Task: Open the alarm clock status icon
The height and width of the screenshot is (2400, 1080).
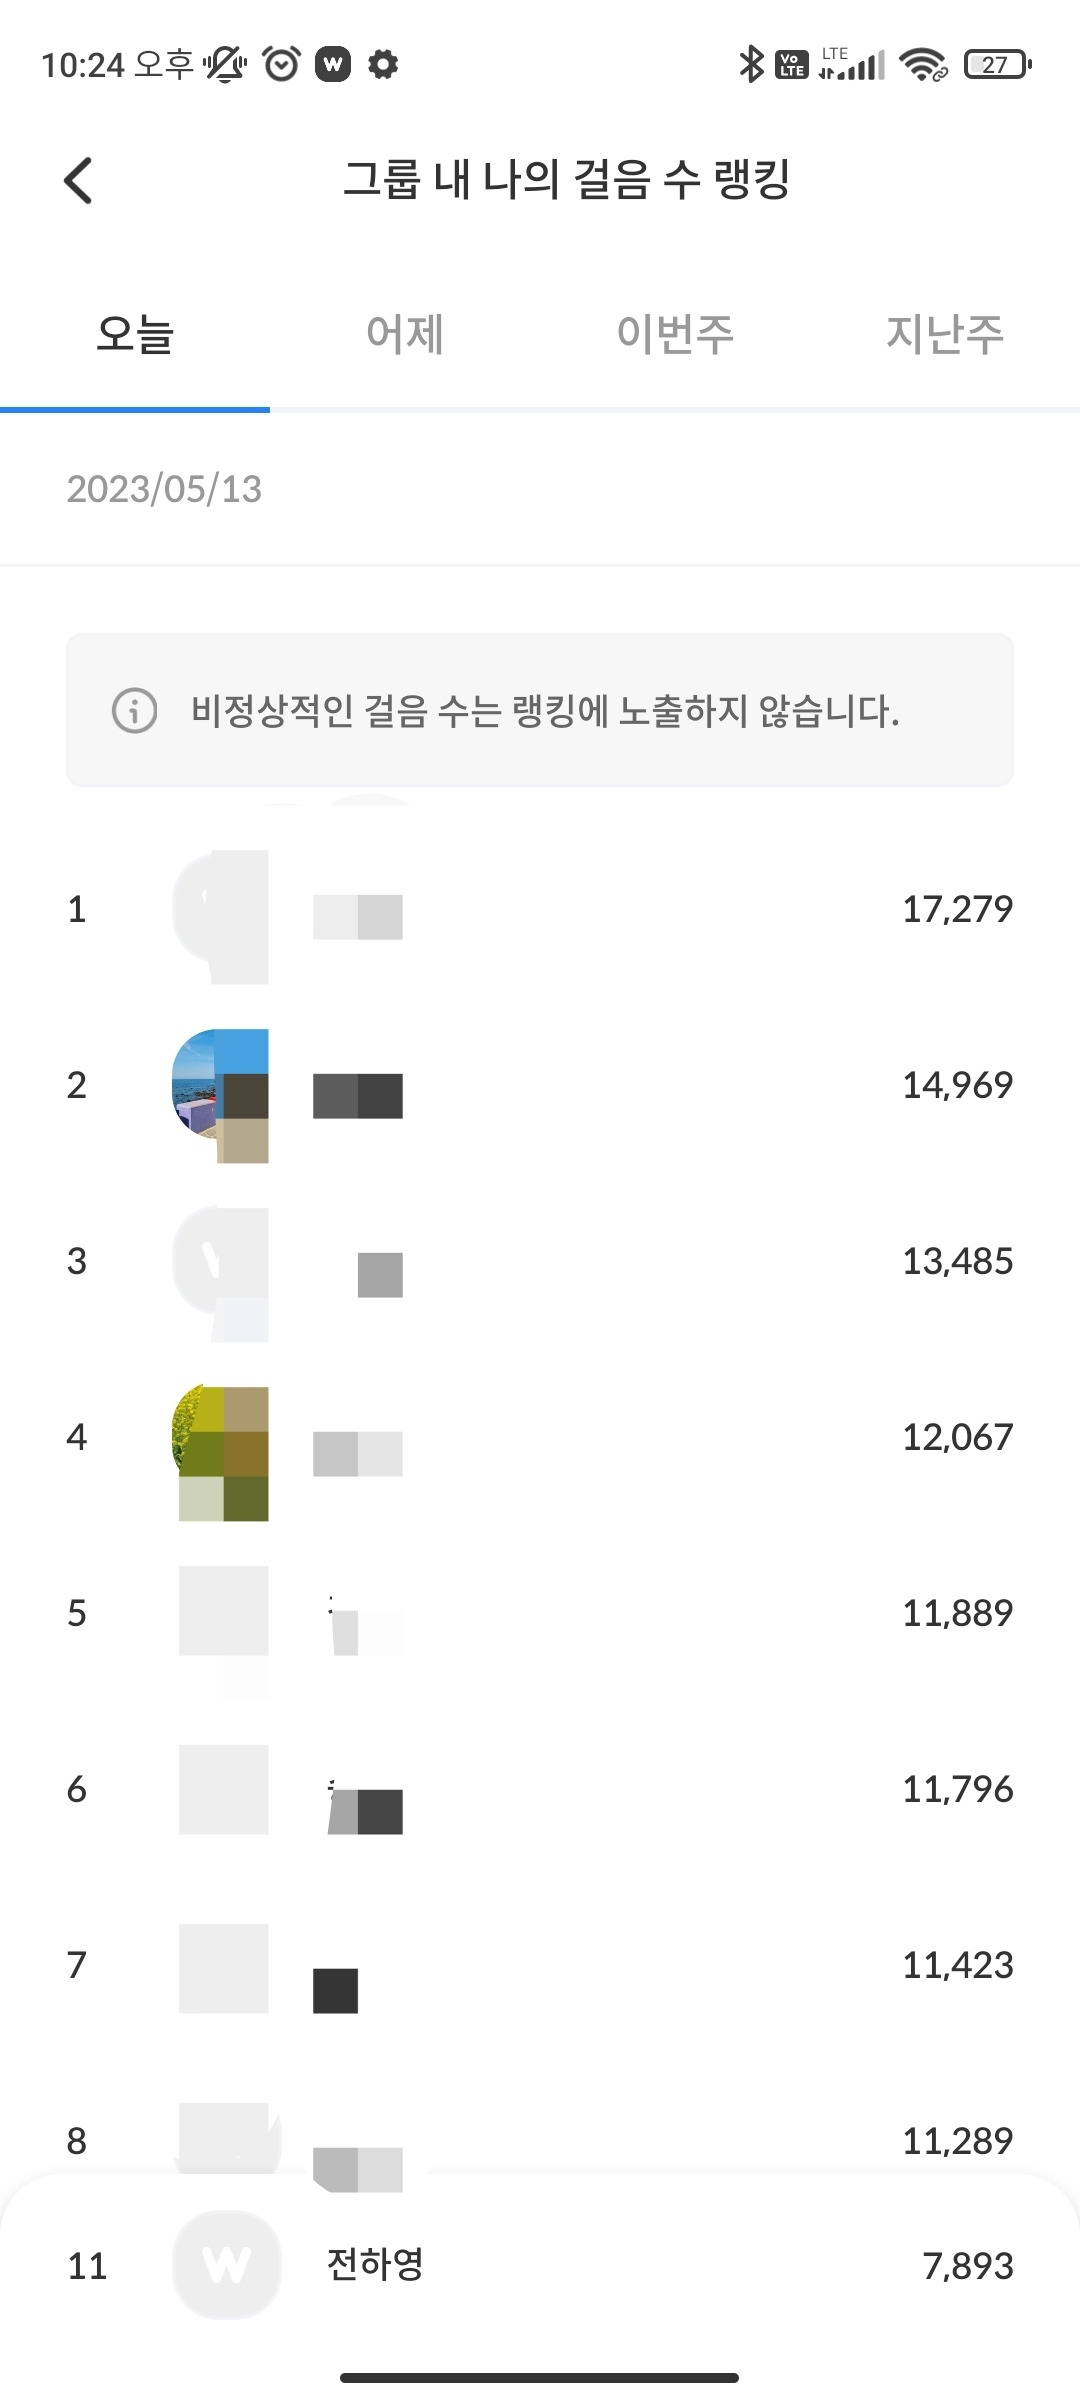Action: (281, 64)
